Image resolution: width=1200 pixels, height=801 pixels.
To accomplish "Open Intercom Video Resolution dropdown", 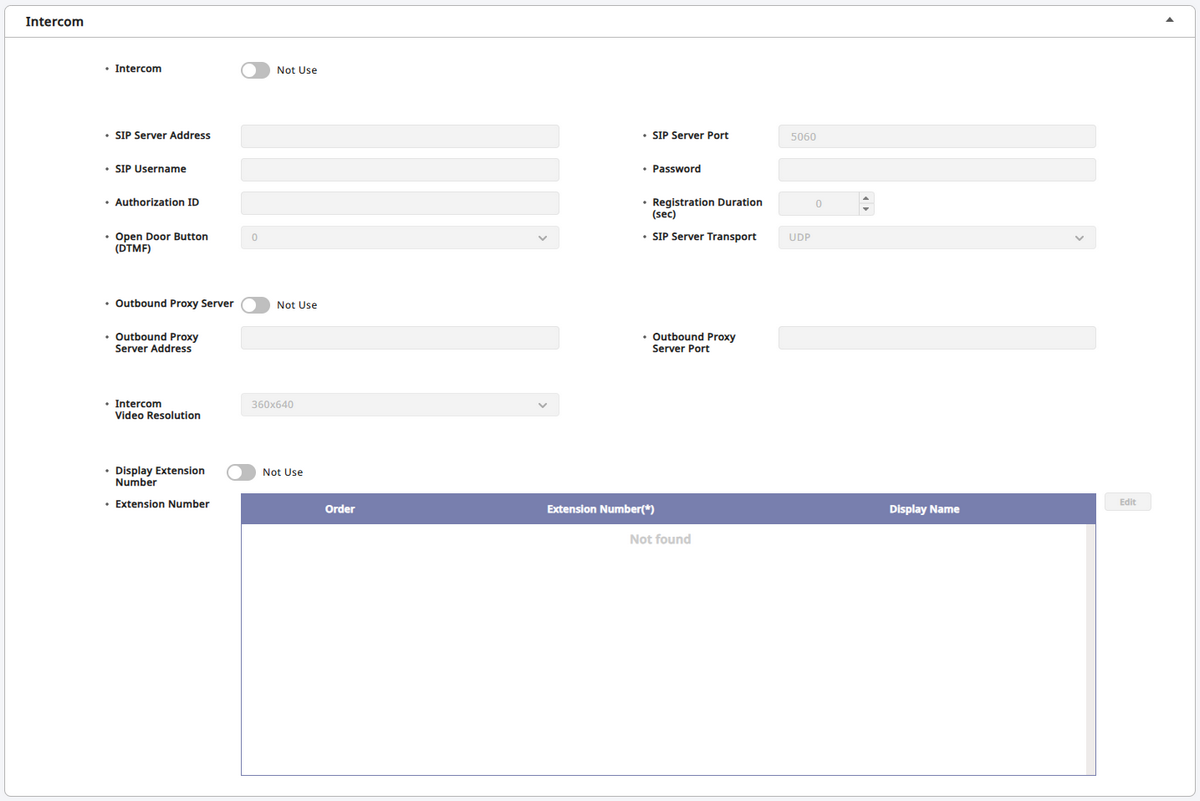I will click(x=400, y=405).
